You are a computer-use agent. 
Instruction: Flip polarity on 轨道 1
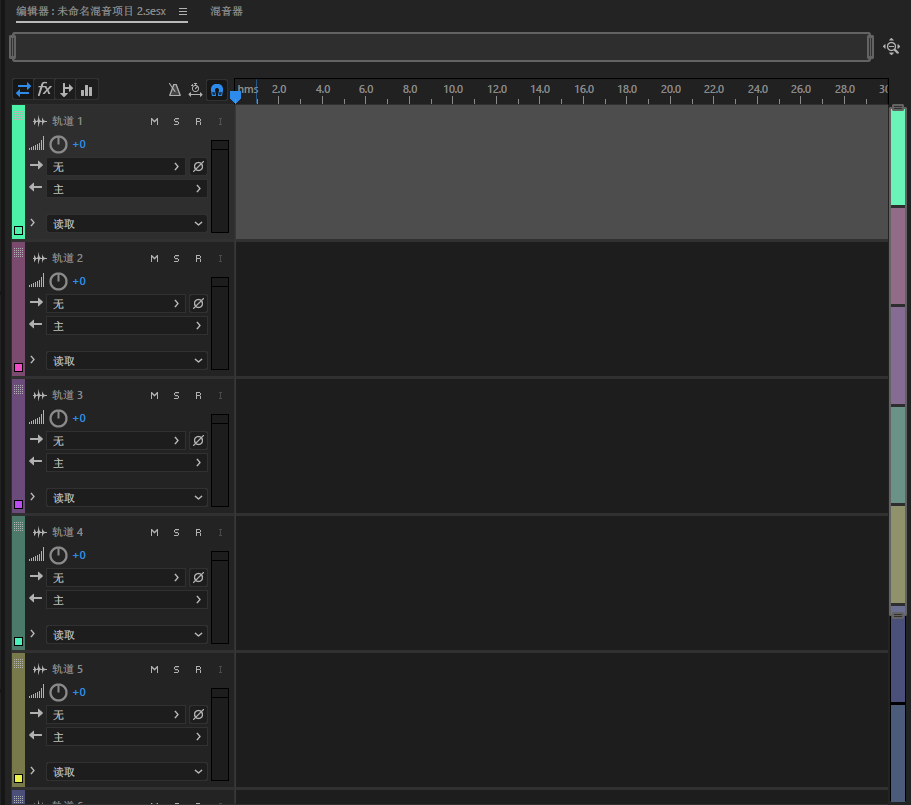tap(198, 167)
